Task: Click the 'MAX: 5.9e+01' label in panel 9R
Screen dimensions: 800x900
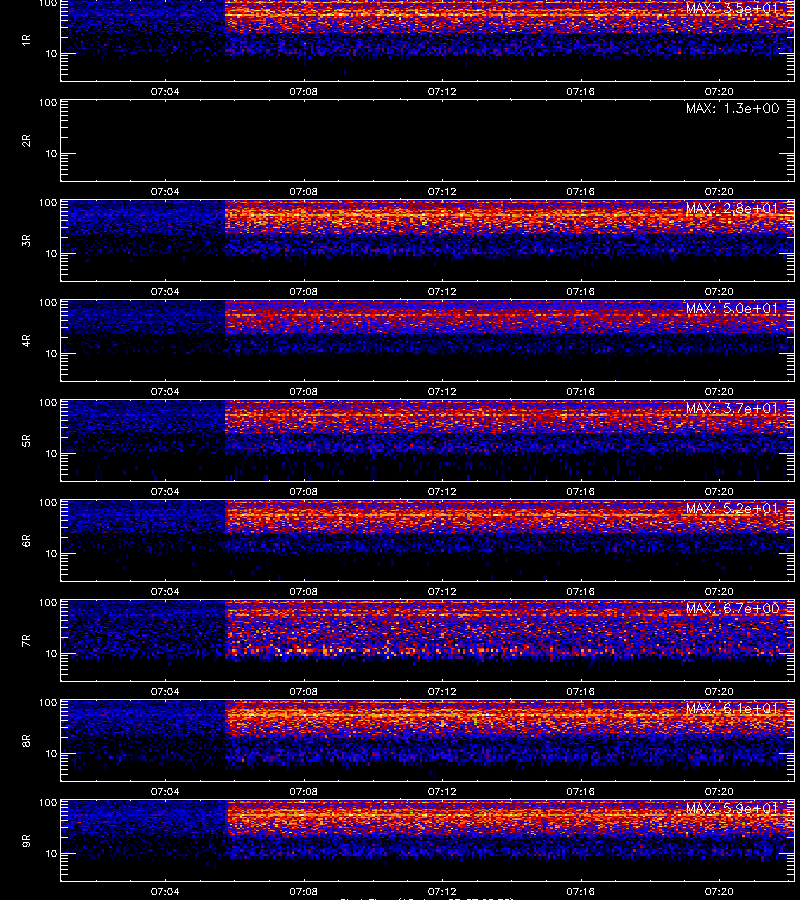Action: (732, 808)
